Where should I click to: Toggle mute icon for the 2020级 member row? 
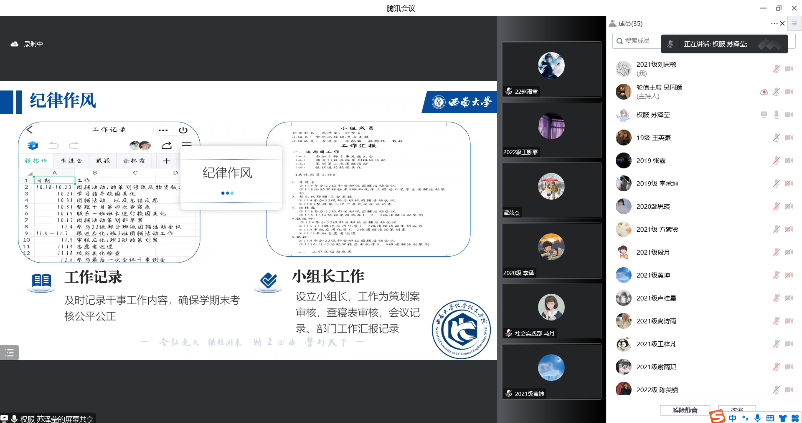coord(777,206)
